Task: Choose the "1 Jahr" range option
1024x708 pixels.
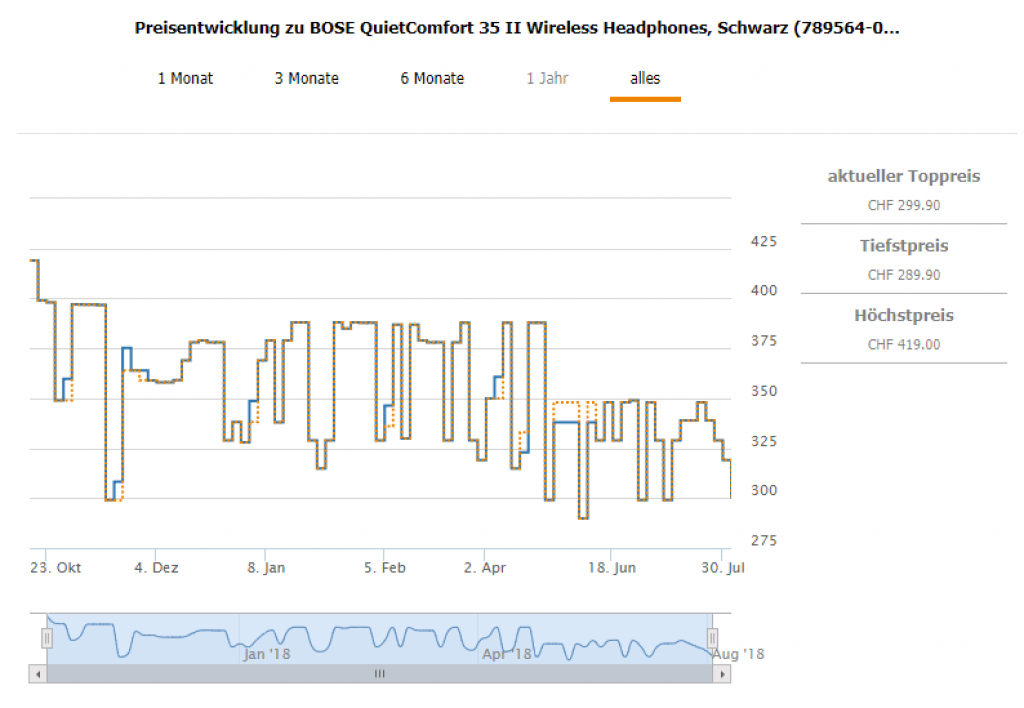Action: (x=547, y=78)
